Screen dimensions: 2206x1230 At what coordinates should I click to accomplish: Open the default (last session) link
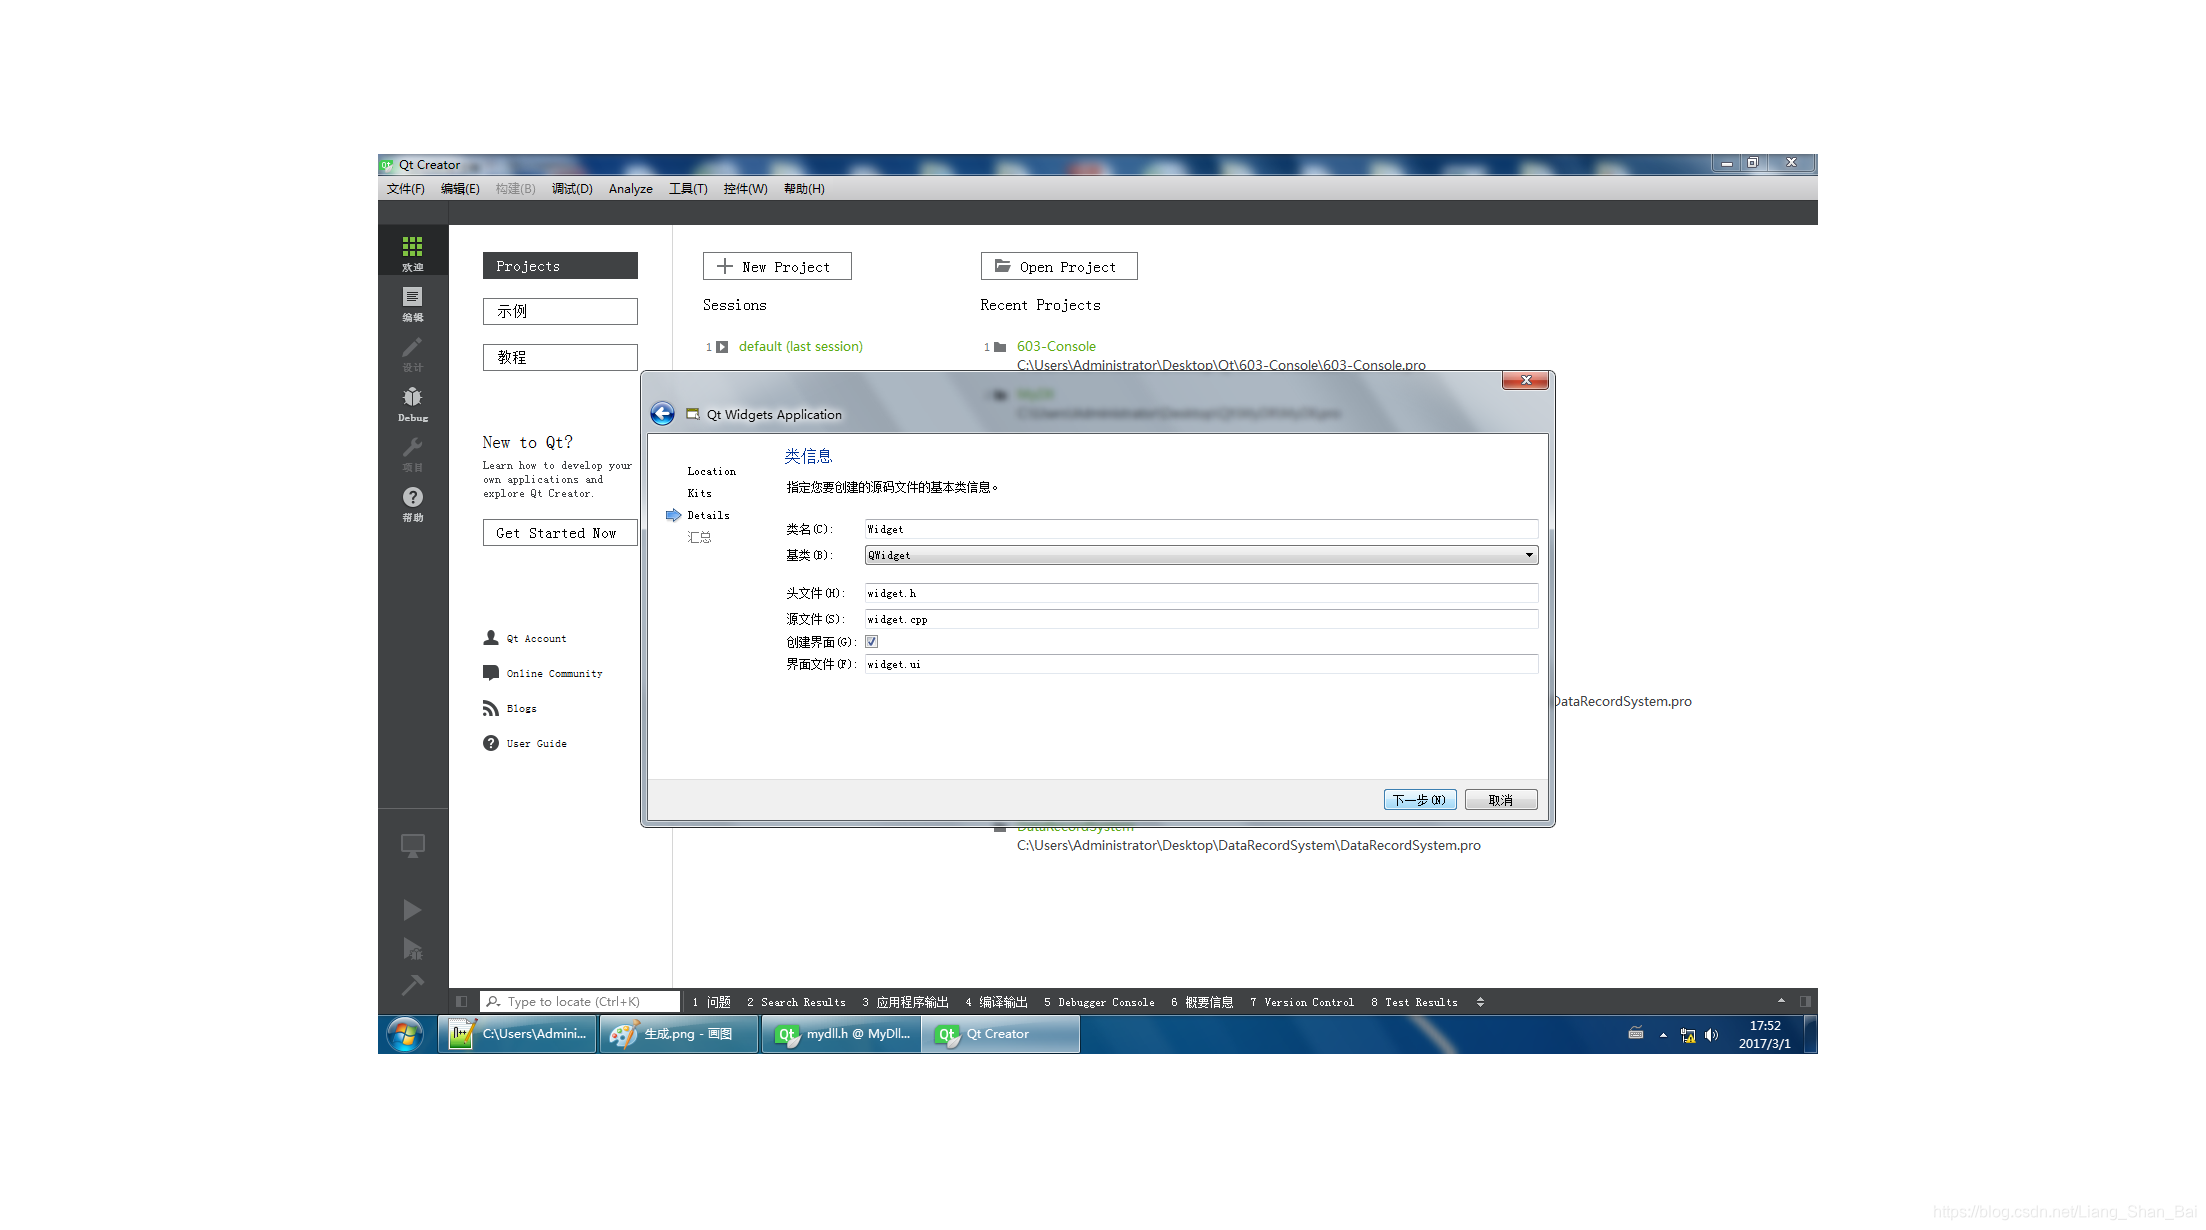(801, 347)
